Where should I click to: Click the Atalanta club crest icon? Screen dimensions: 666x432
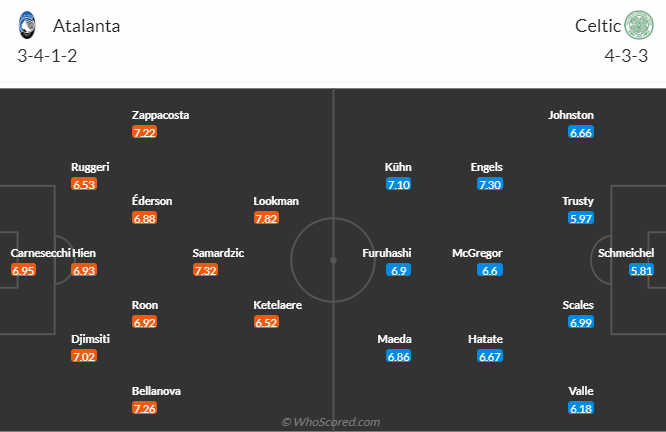pyautogui.click(x=29, y=24)
